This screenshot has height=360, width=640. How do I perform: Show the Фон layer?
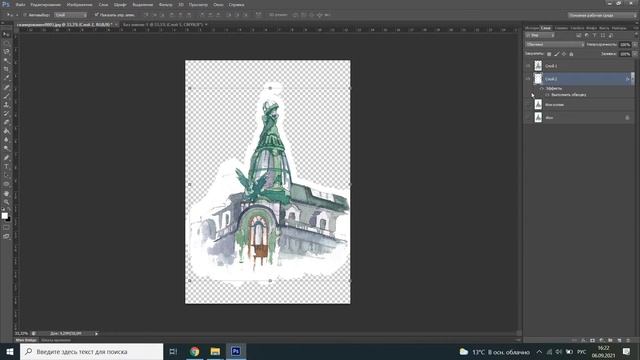[x=528, y=118]
